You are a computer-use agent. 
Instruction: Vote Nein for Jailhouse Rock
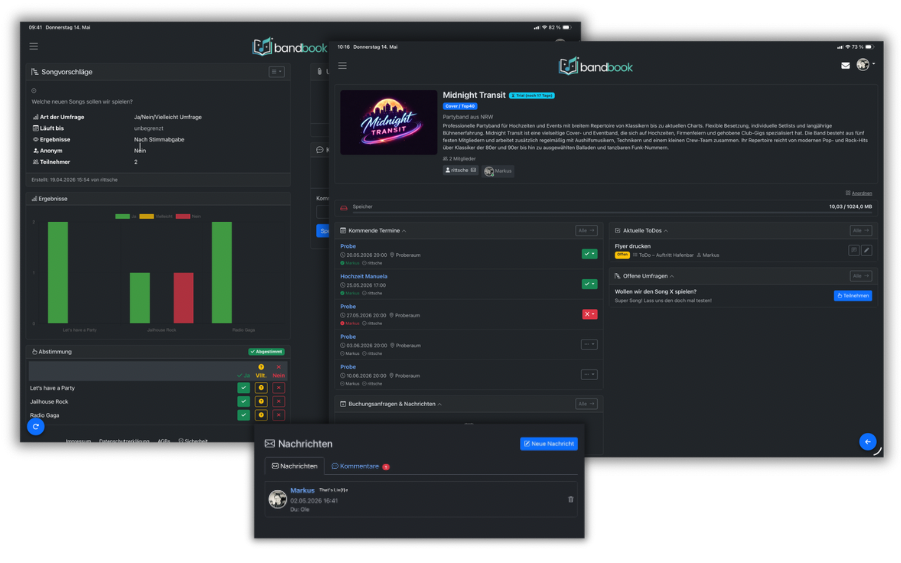click(279, 402)
